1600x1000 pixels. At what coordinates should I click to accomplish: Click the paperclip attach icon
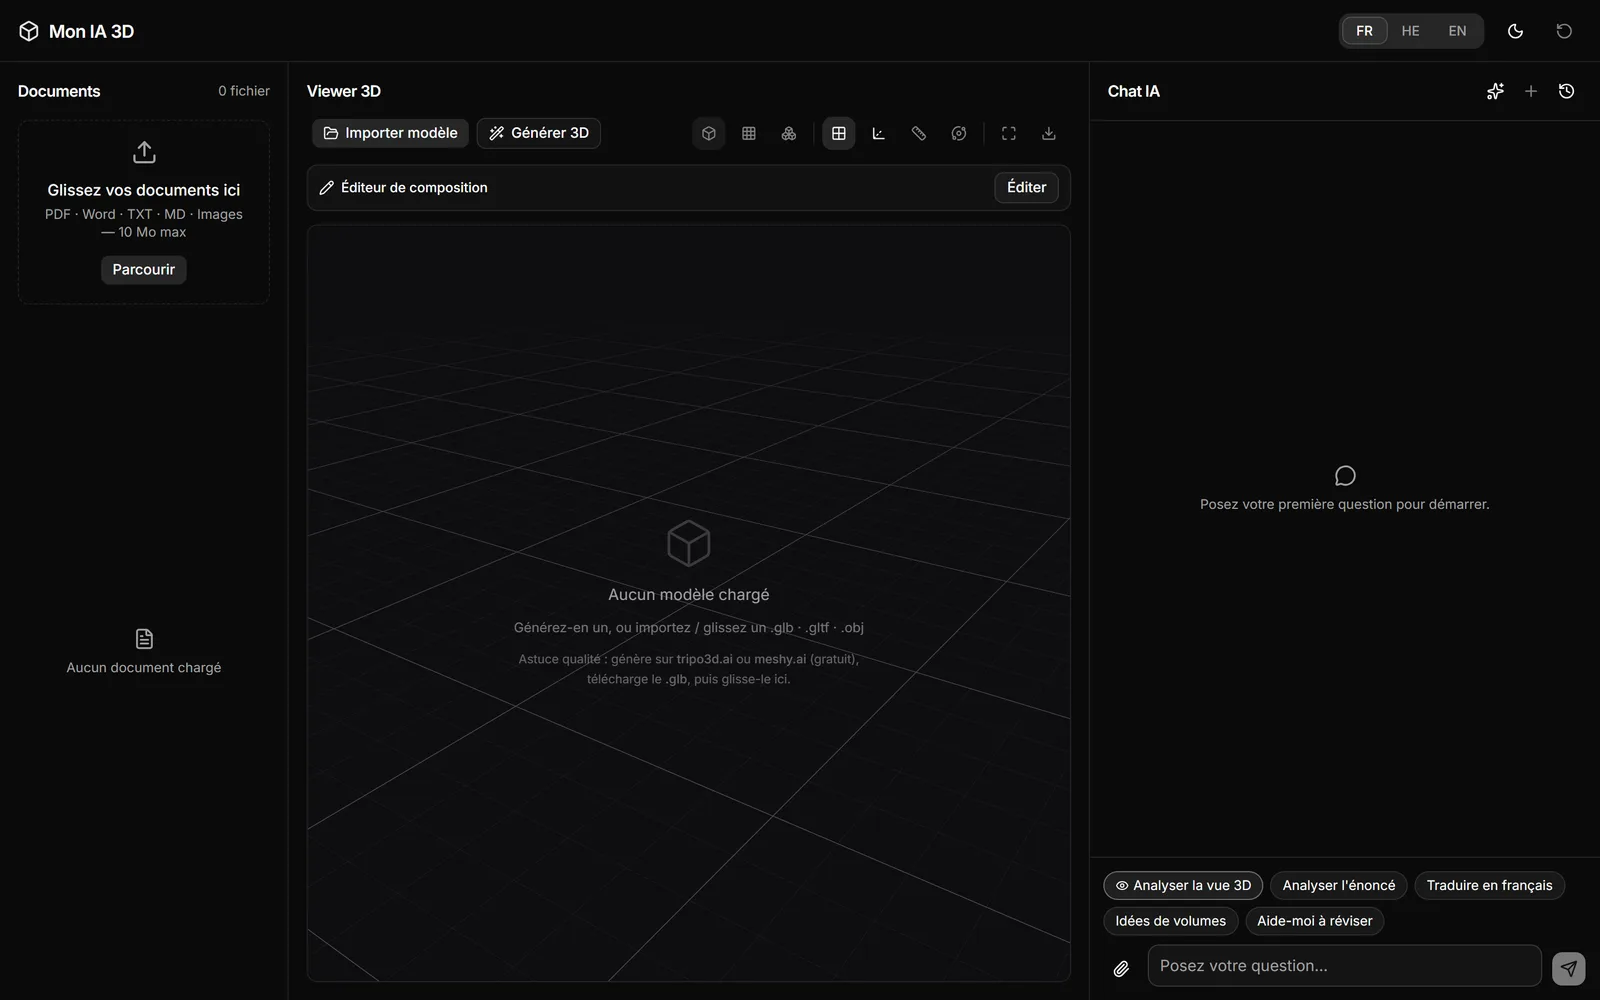click(x=1121, y=968)
